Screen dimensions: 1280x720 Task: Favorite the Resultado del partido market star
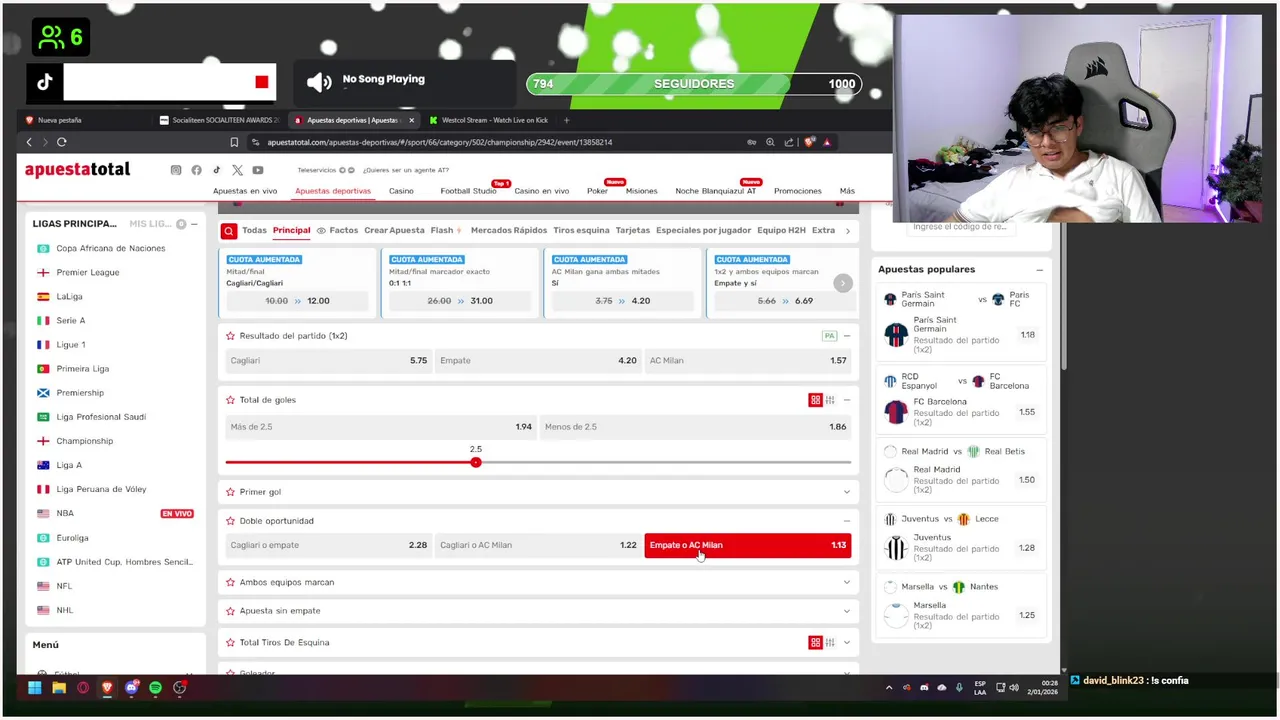pos(230,336)
